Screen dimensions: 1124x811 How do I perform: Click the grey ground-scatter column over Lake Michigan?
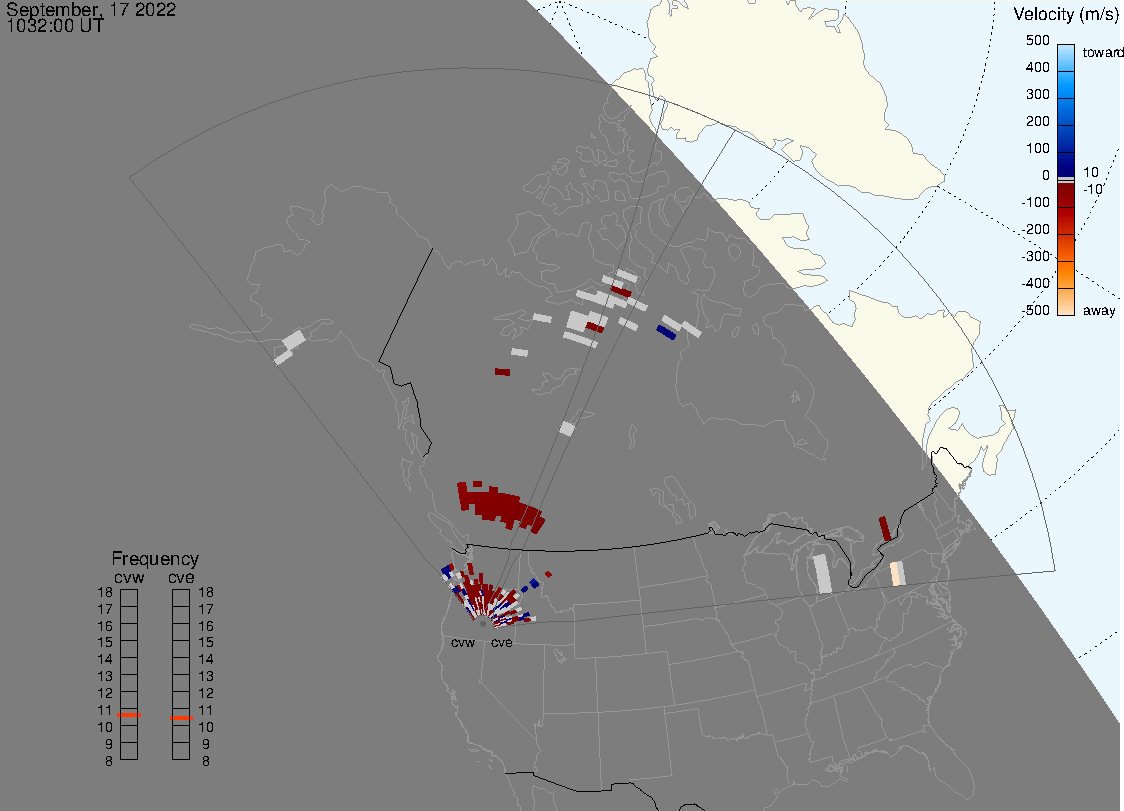pos(822,573)
